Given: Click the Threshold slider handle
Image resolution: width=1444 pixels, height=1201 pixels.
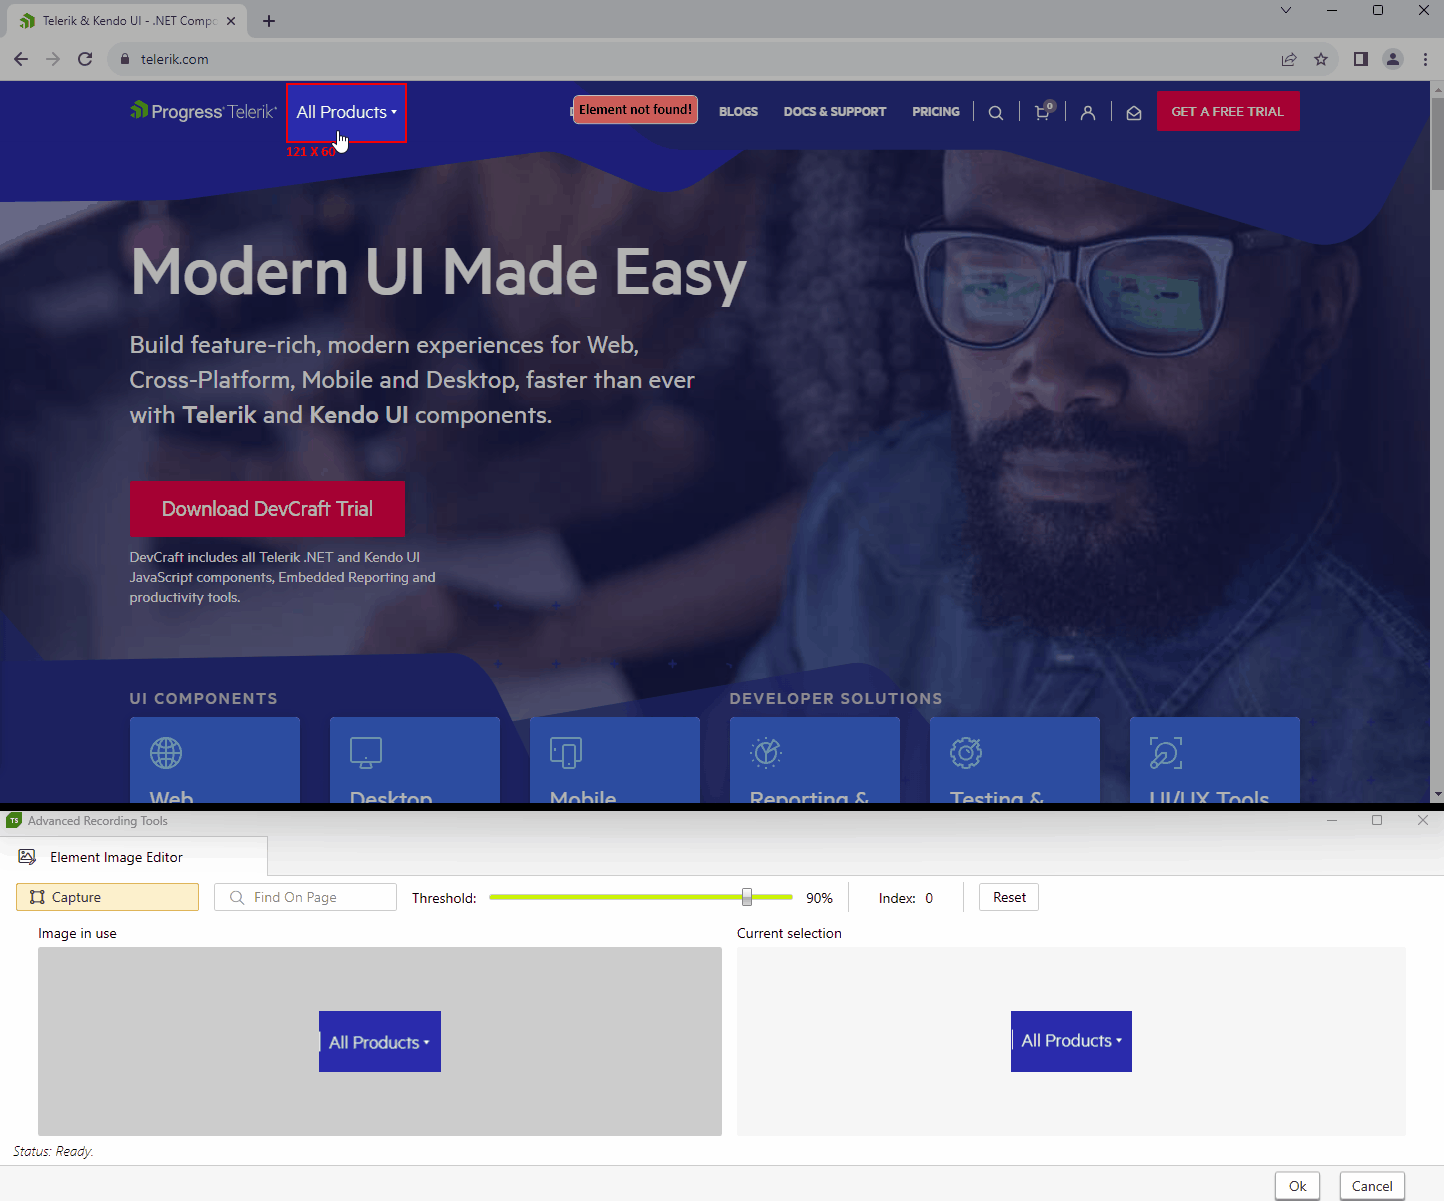Looking at the screenshot, I should (x=747, y=897).
